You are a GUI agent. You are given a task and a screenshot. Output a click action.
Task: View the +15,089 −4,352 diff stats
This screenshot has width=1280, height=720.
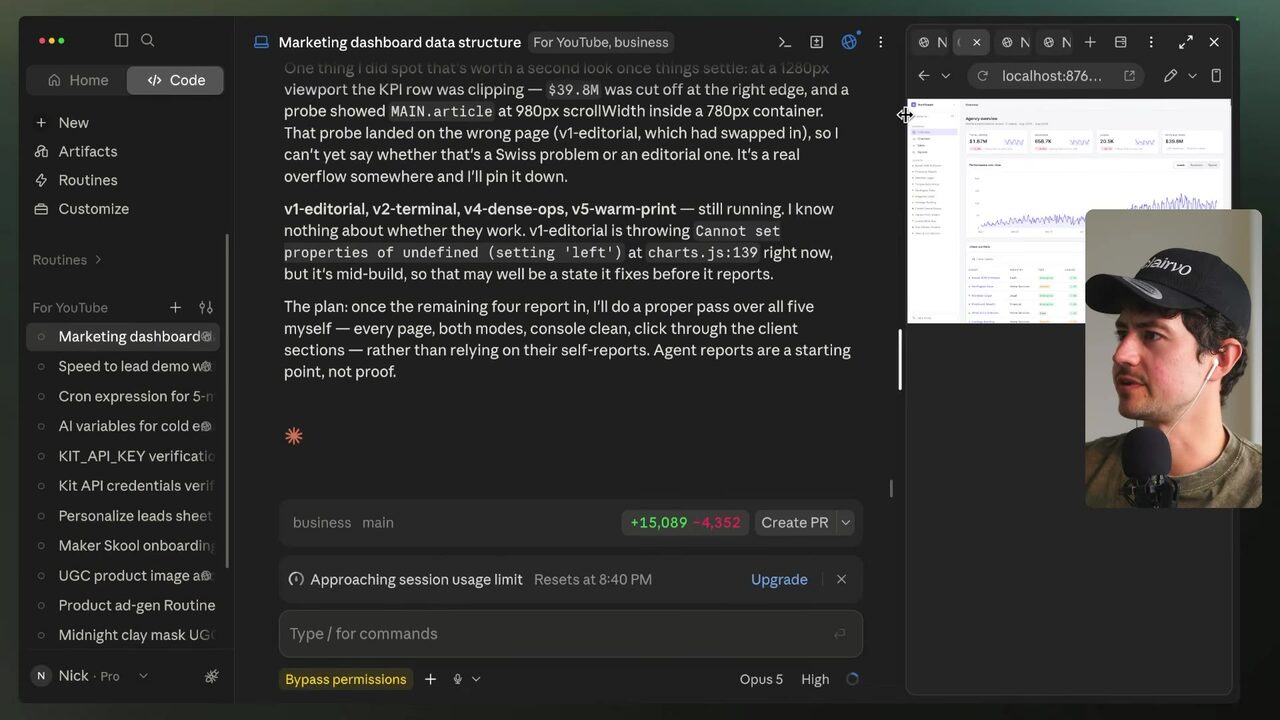coord(685,523)
